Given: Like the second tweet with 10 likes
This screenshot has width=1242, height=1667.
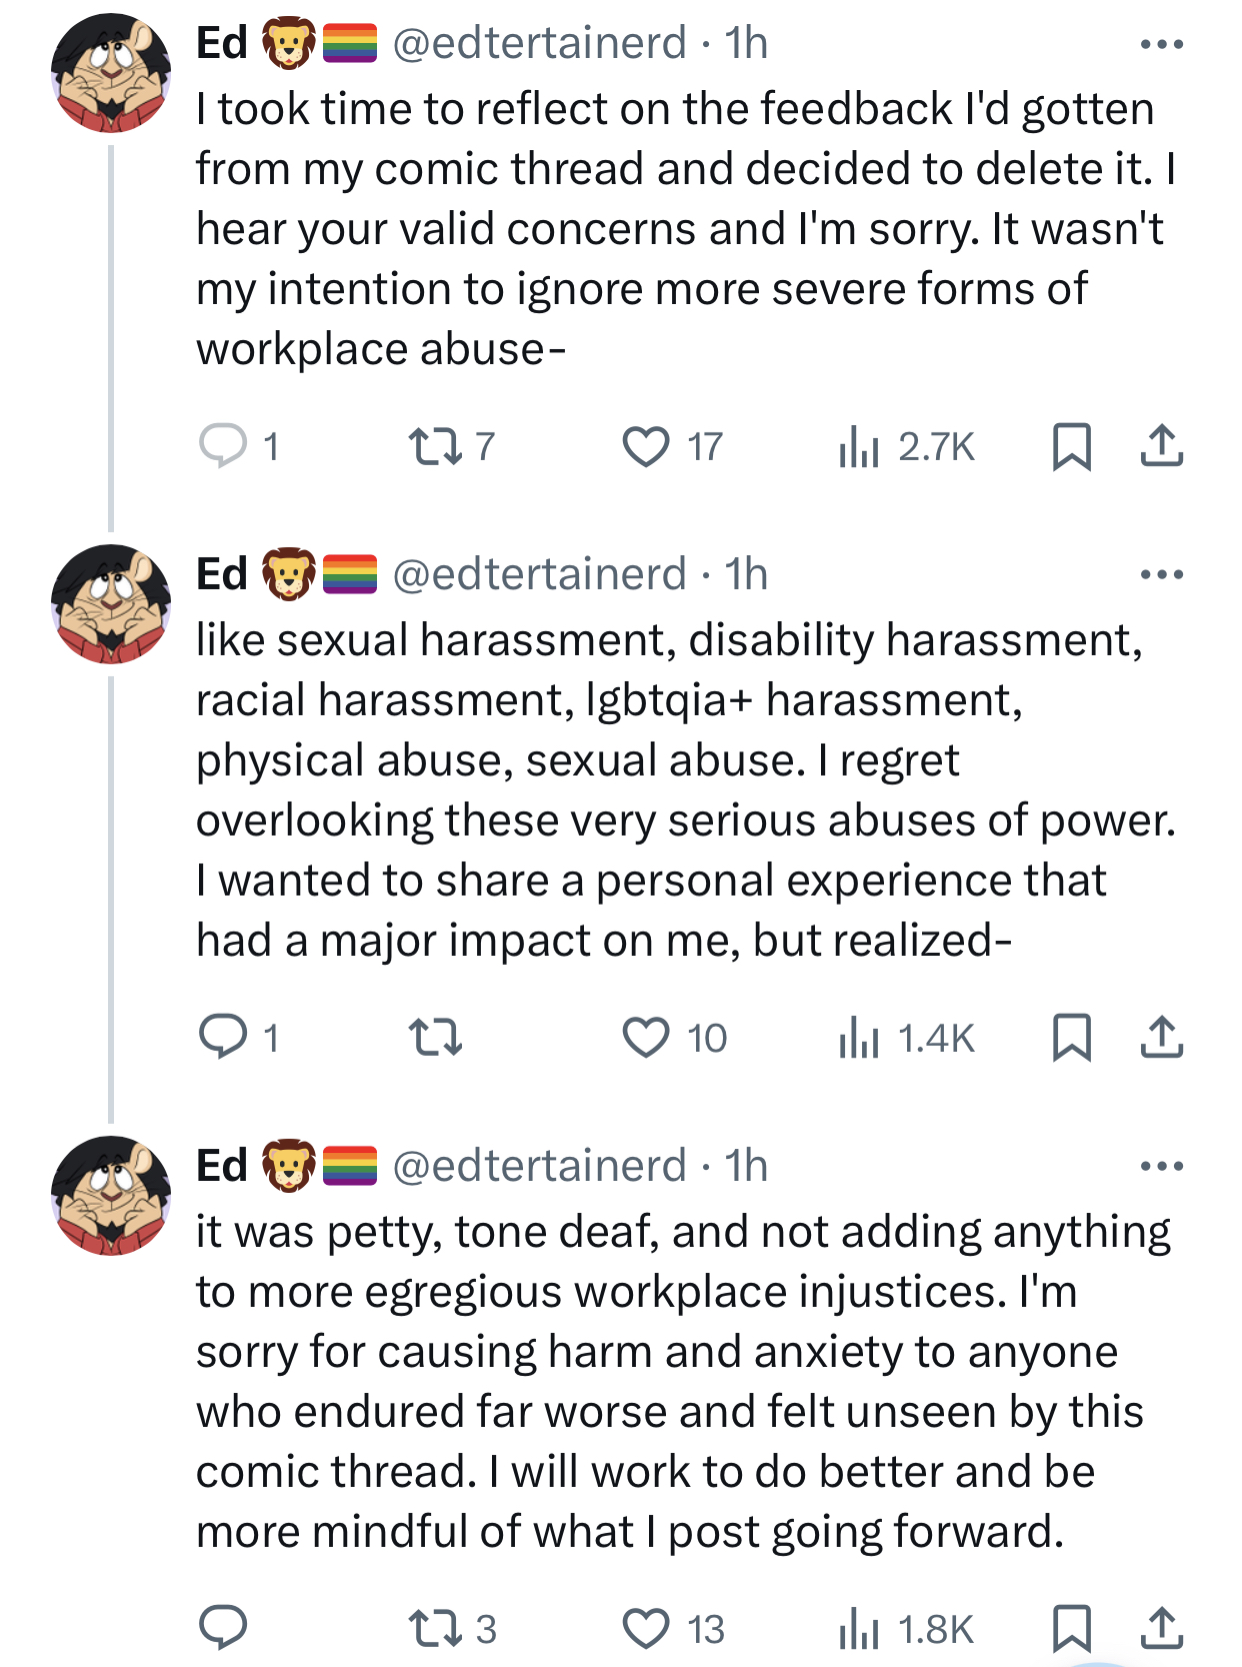Looking at the screenshot, I should point(646,1037).
